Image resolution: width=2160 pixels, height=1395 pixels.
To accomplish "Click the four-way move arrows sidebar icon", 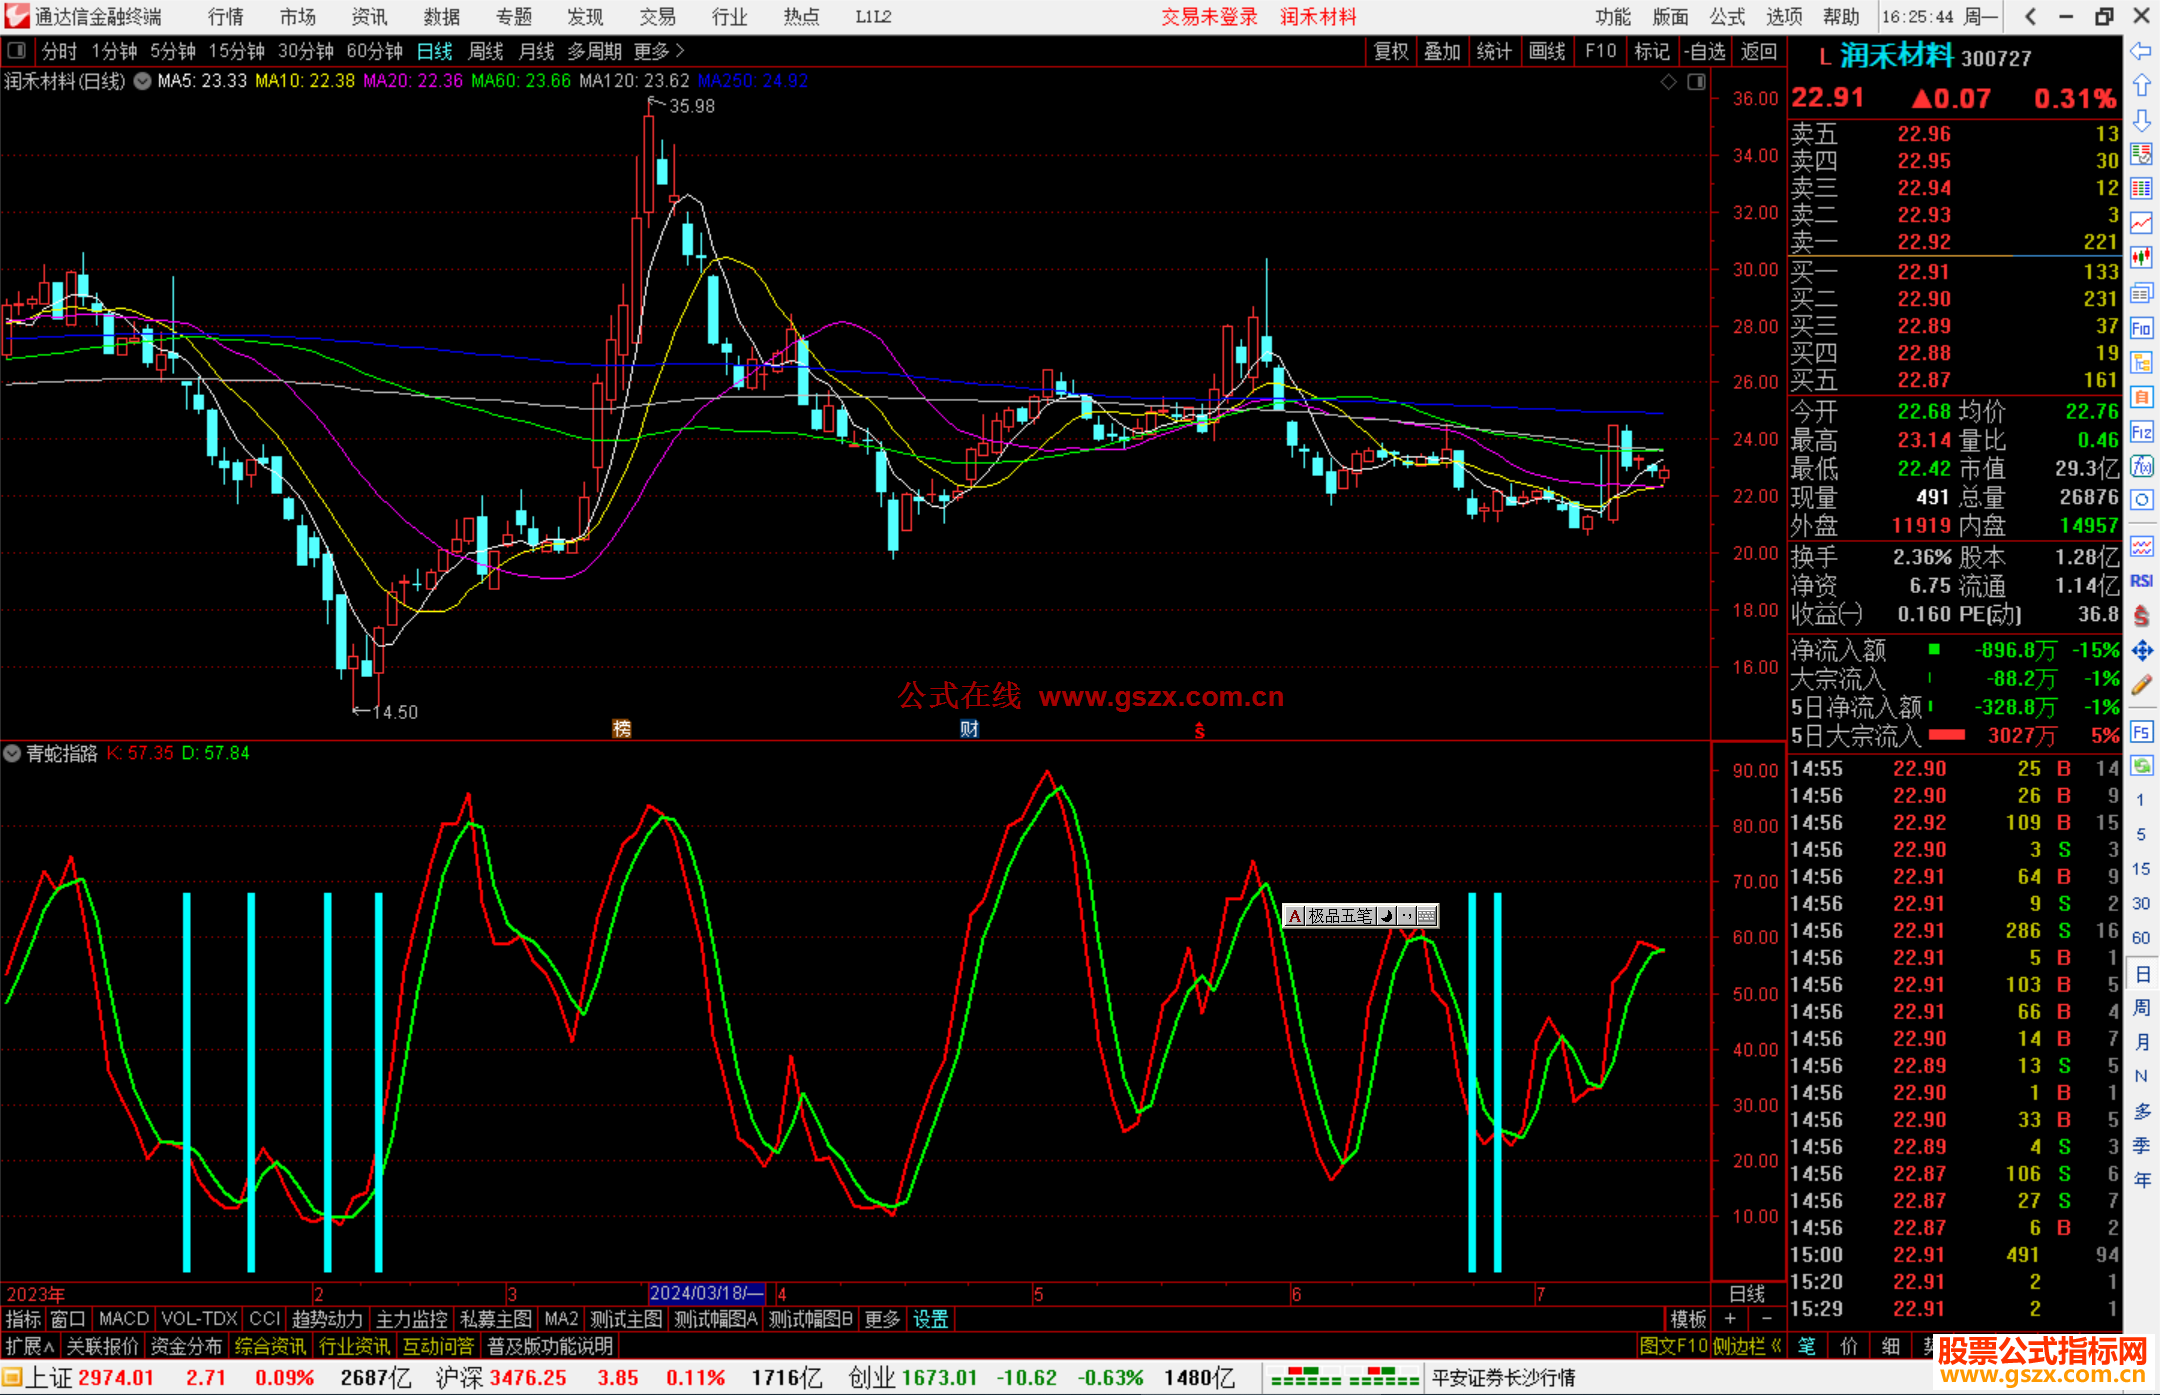I will (2141, 651).
